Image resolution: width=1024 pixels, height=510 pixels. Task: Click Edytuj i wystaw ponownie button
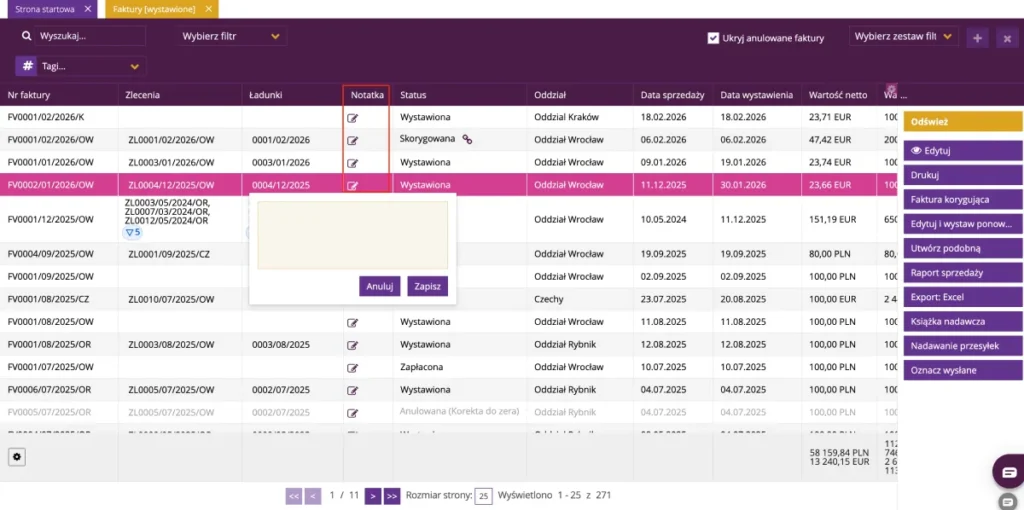click(963, 224)
